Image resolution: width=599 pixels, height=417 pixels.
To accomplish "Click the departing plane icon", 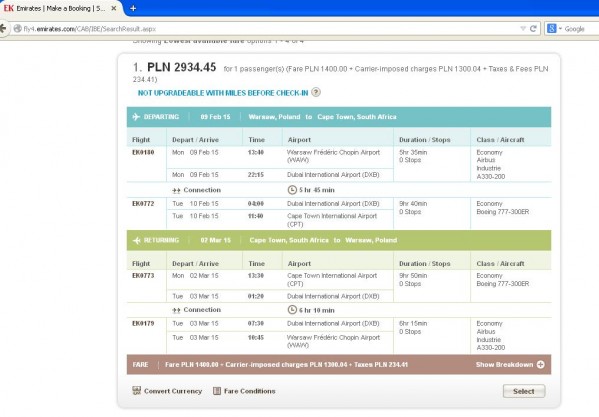I will 136,117.
